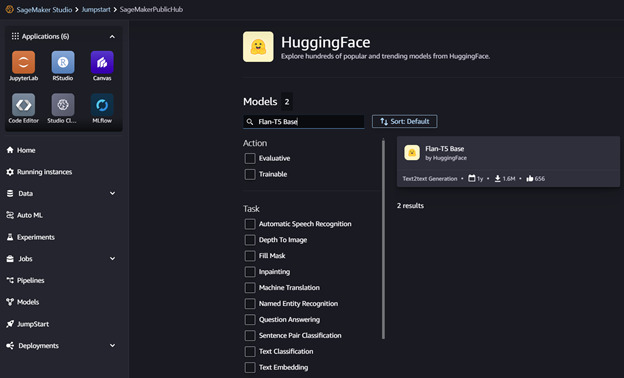The height and width of the screenshot is (378, 624).
Task: Open the Sort: Default dropdown
Action: 404,121
